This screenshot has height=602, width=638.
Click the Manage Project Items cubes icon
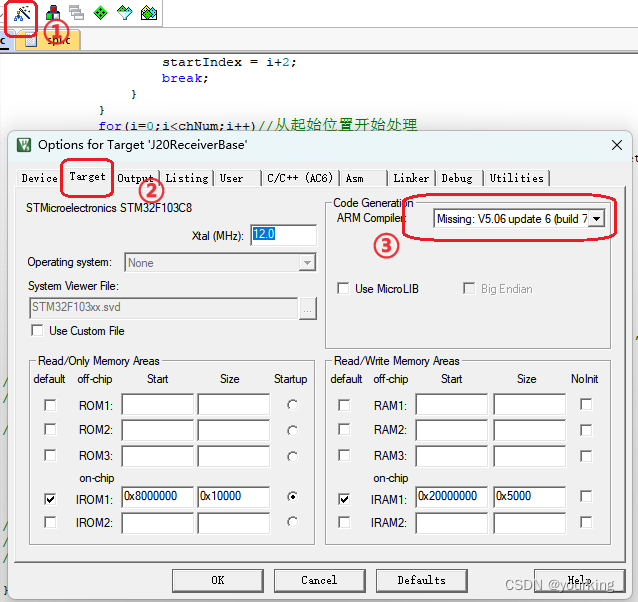pyautogui.click(x=53, y=13)
